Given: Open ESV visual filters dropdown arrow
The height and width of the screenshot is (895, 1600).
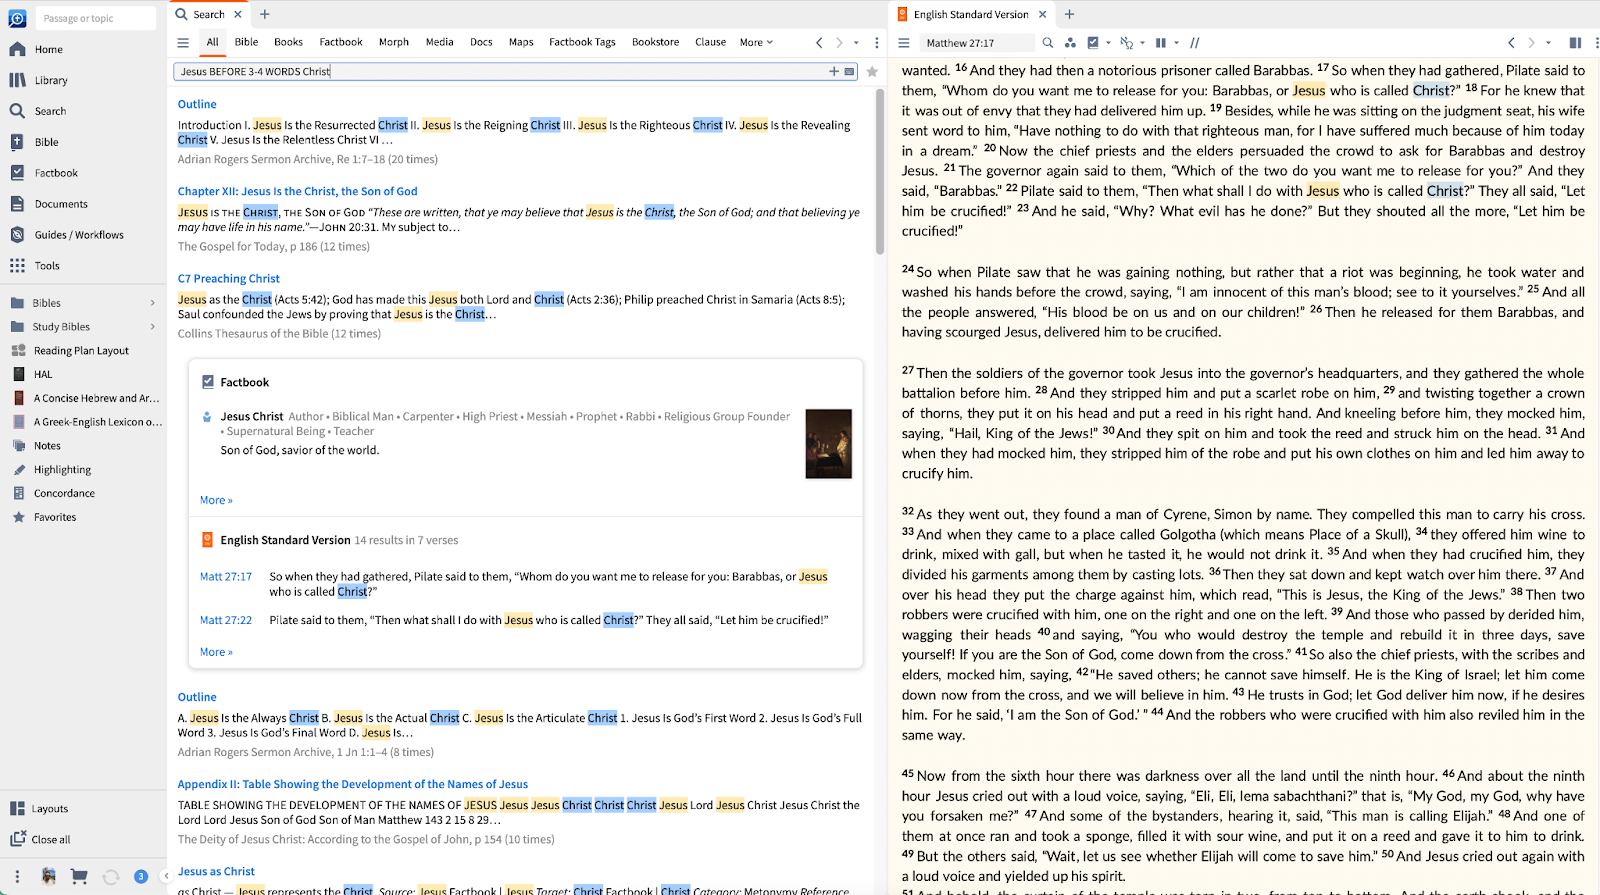Looking at the screenshot, I should [1108, 43].
